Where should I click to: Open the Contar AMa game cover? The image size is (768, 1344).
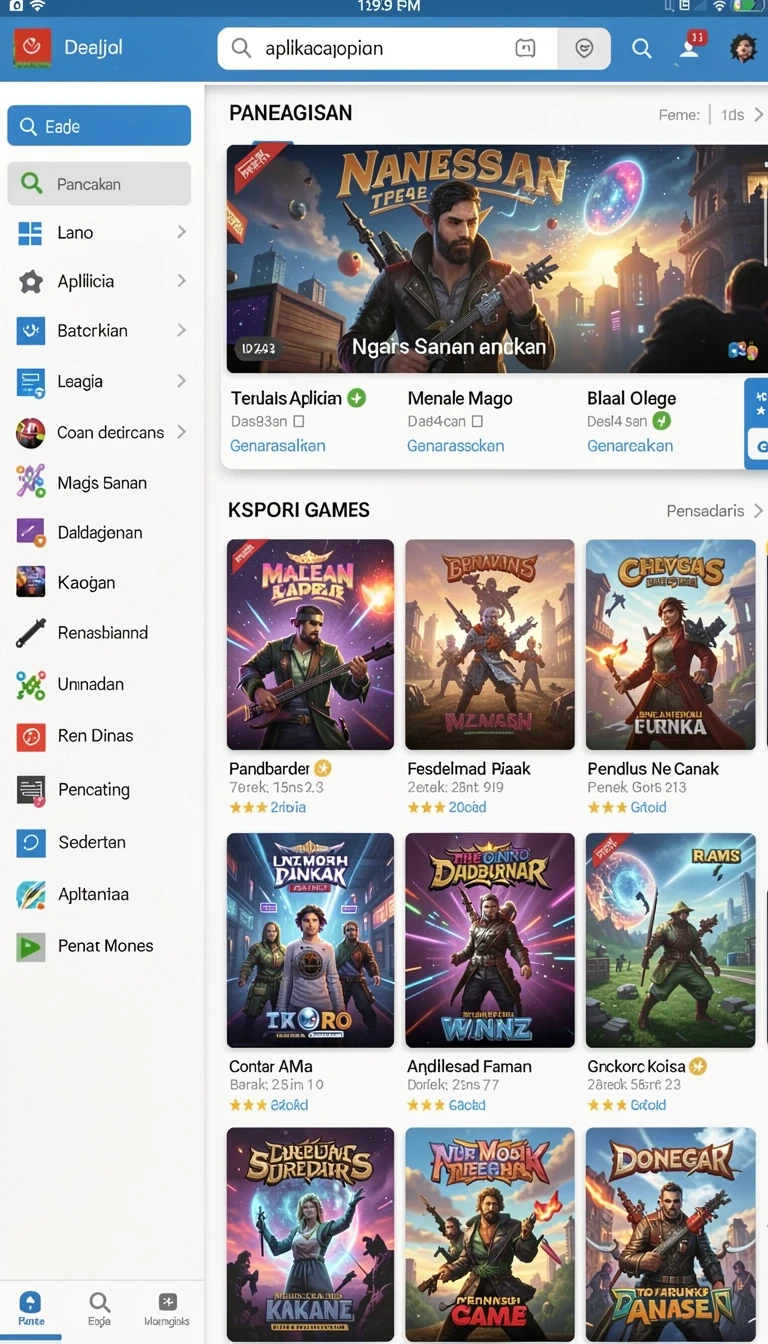tap(310, 940)
